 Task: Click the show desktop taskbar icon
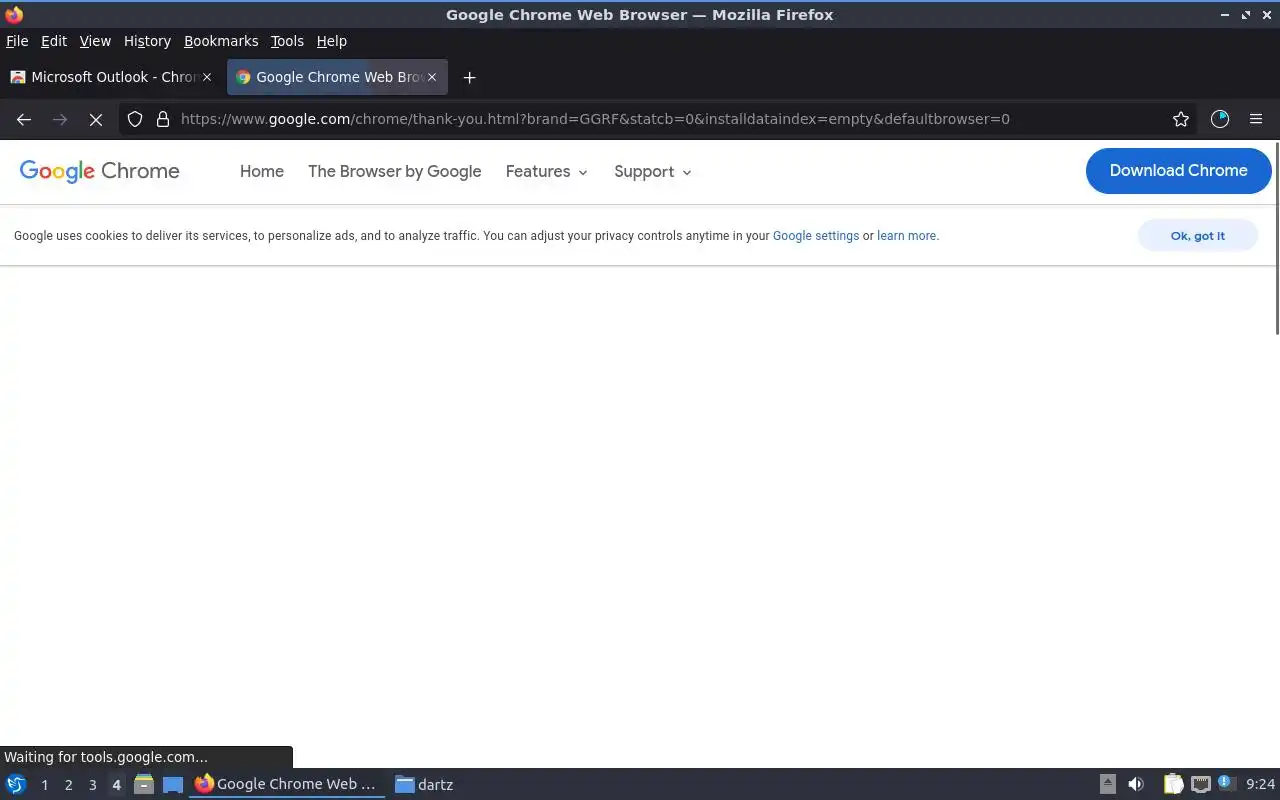click(173, 784)
